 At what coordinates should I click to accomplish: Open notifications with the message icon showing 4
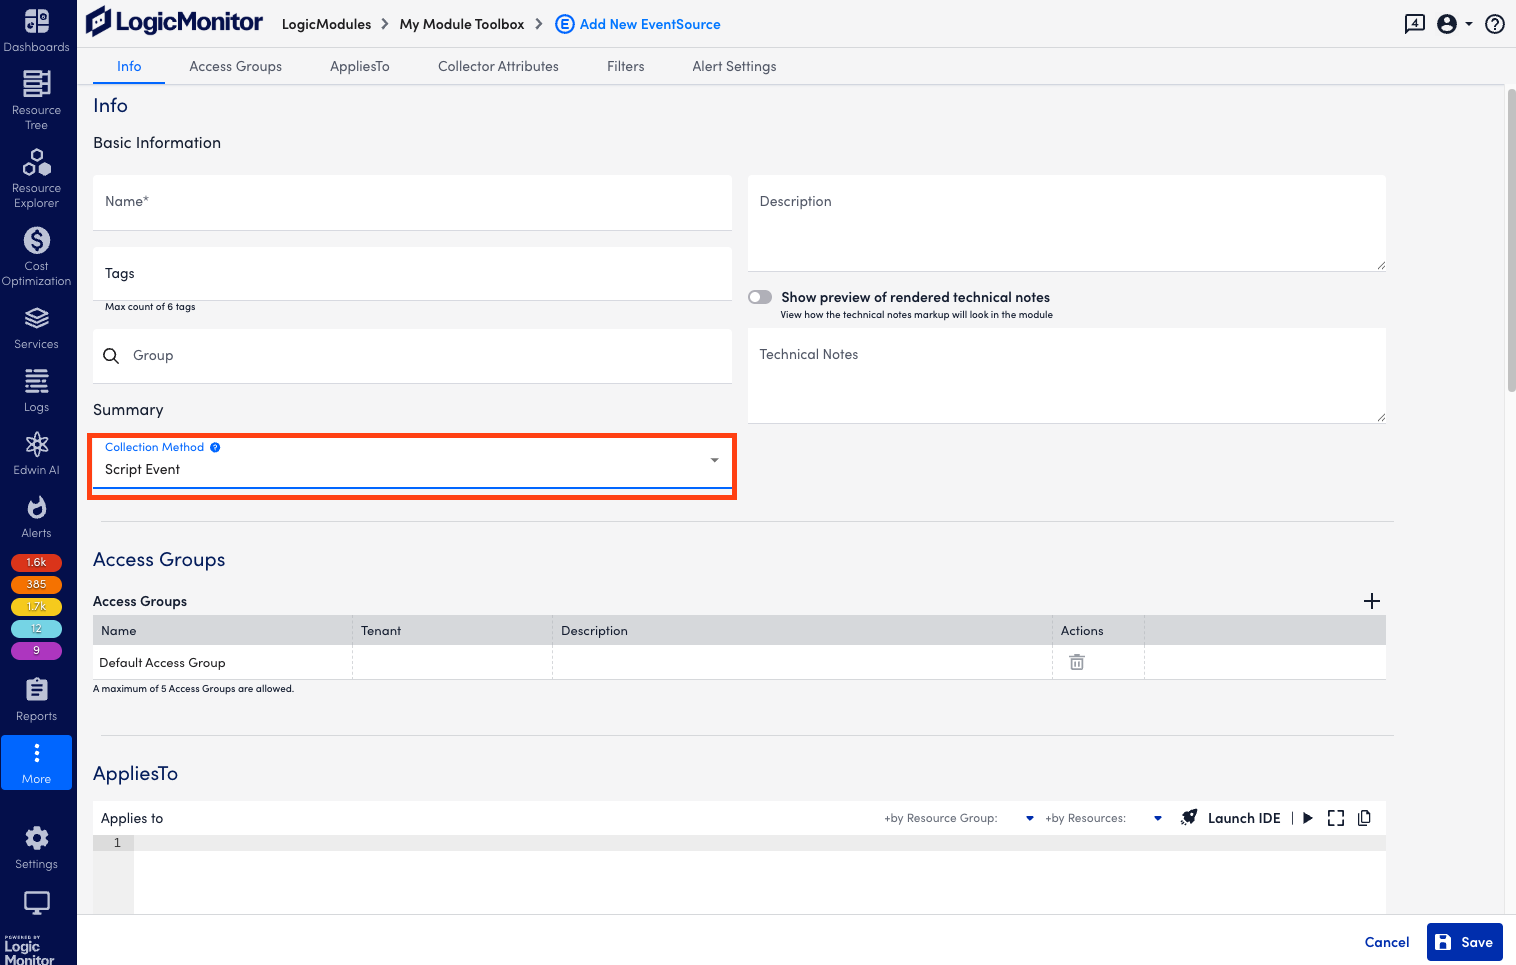click(1414, 24)
